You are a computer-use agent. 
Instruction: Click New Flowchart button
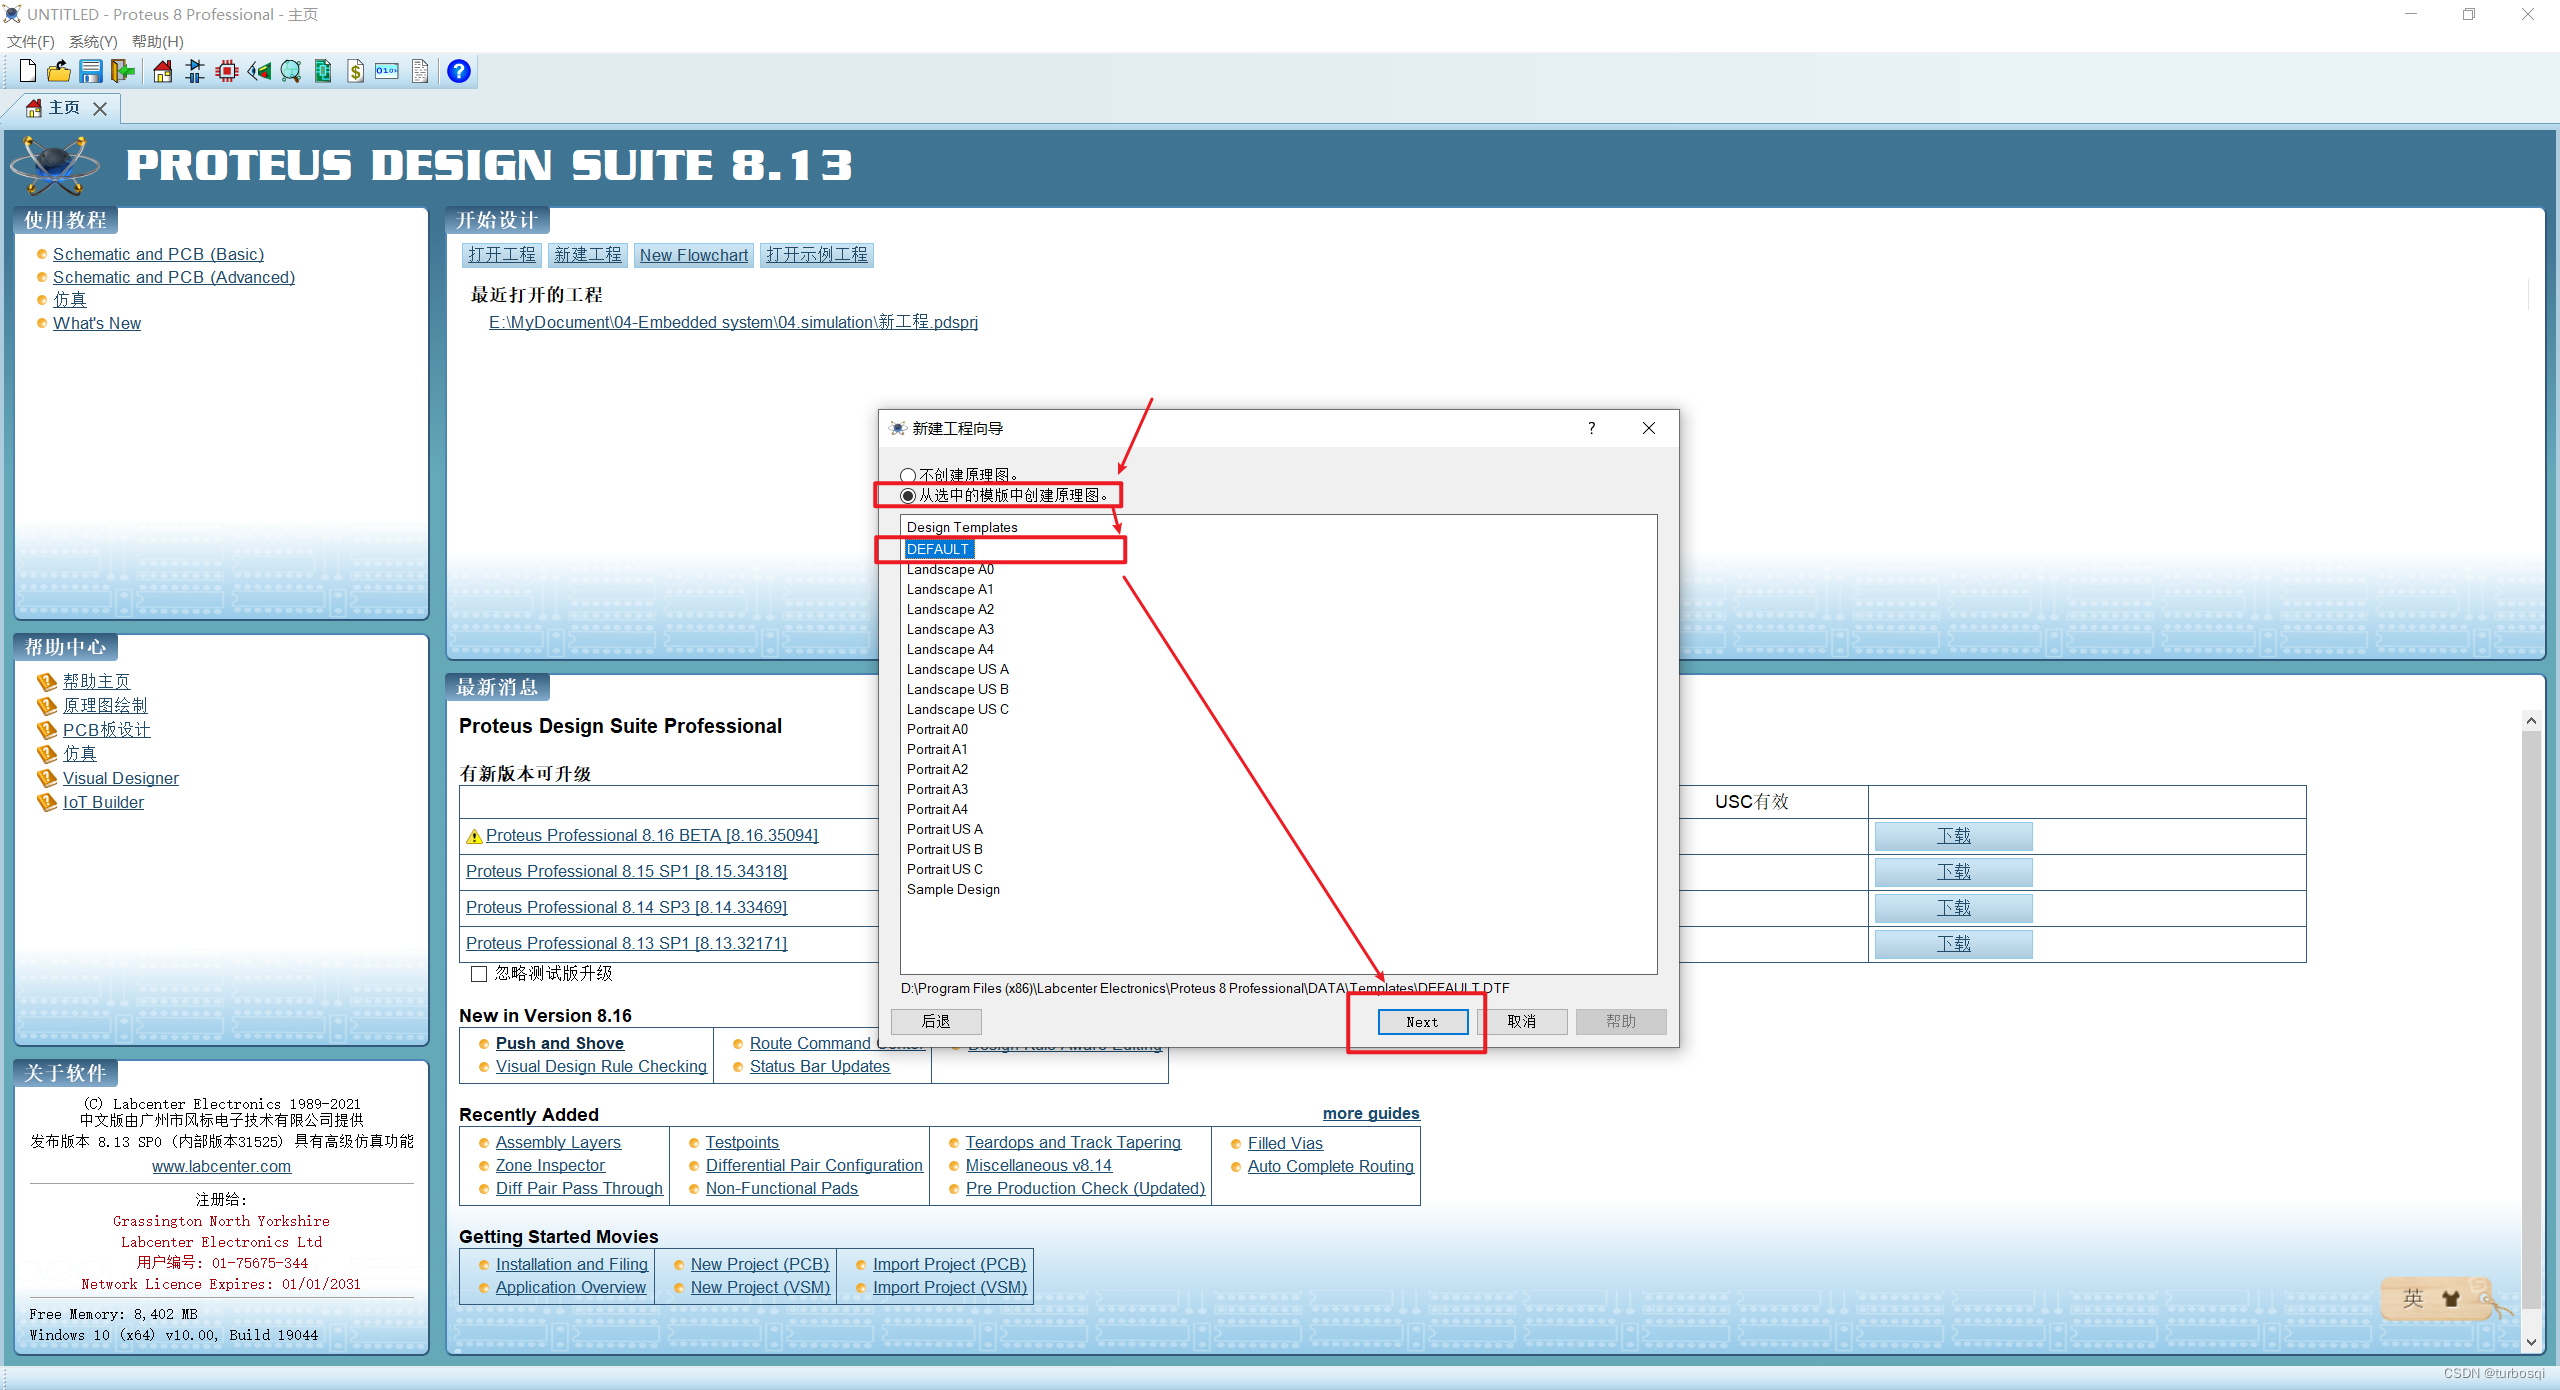[x=694, y=255]
